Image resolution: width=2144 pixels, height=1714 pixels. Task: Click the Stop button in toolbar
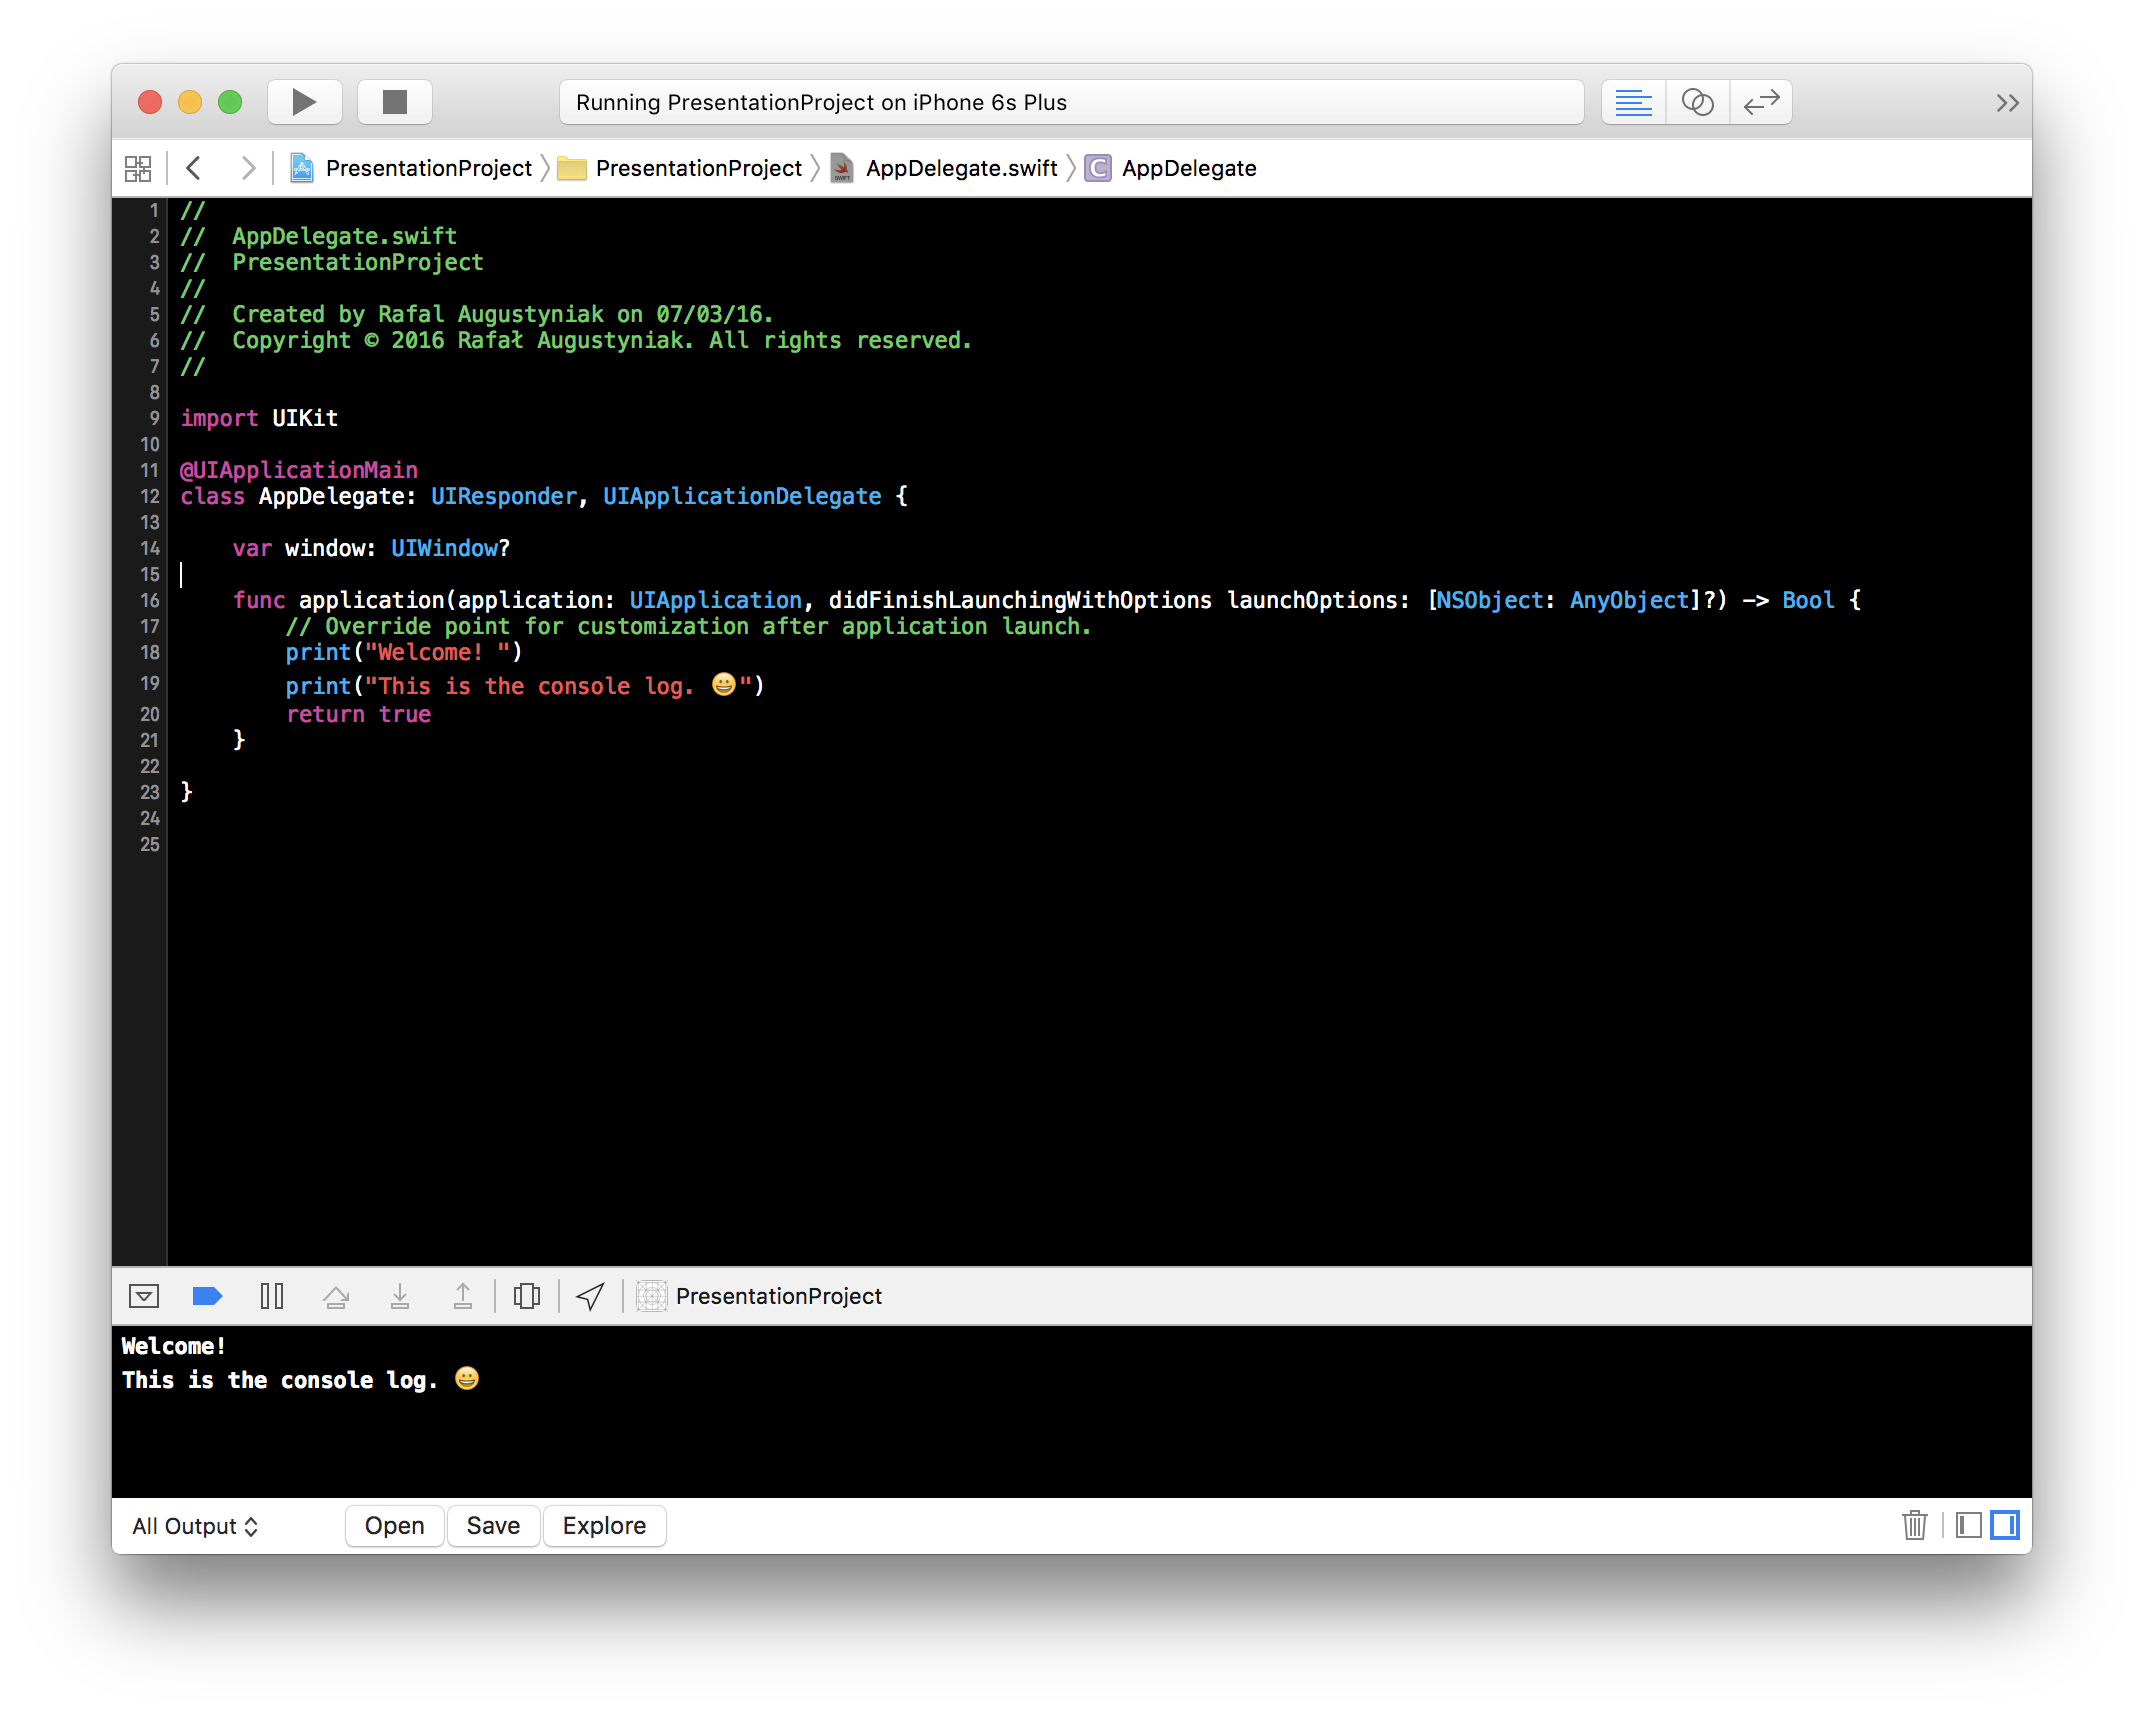click(395, 102)
